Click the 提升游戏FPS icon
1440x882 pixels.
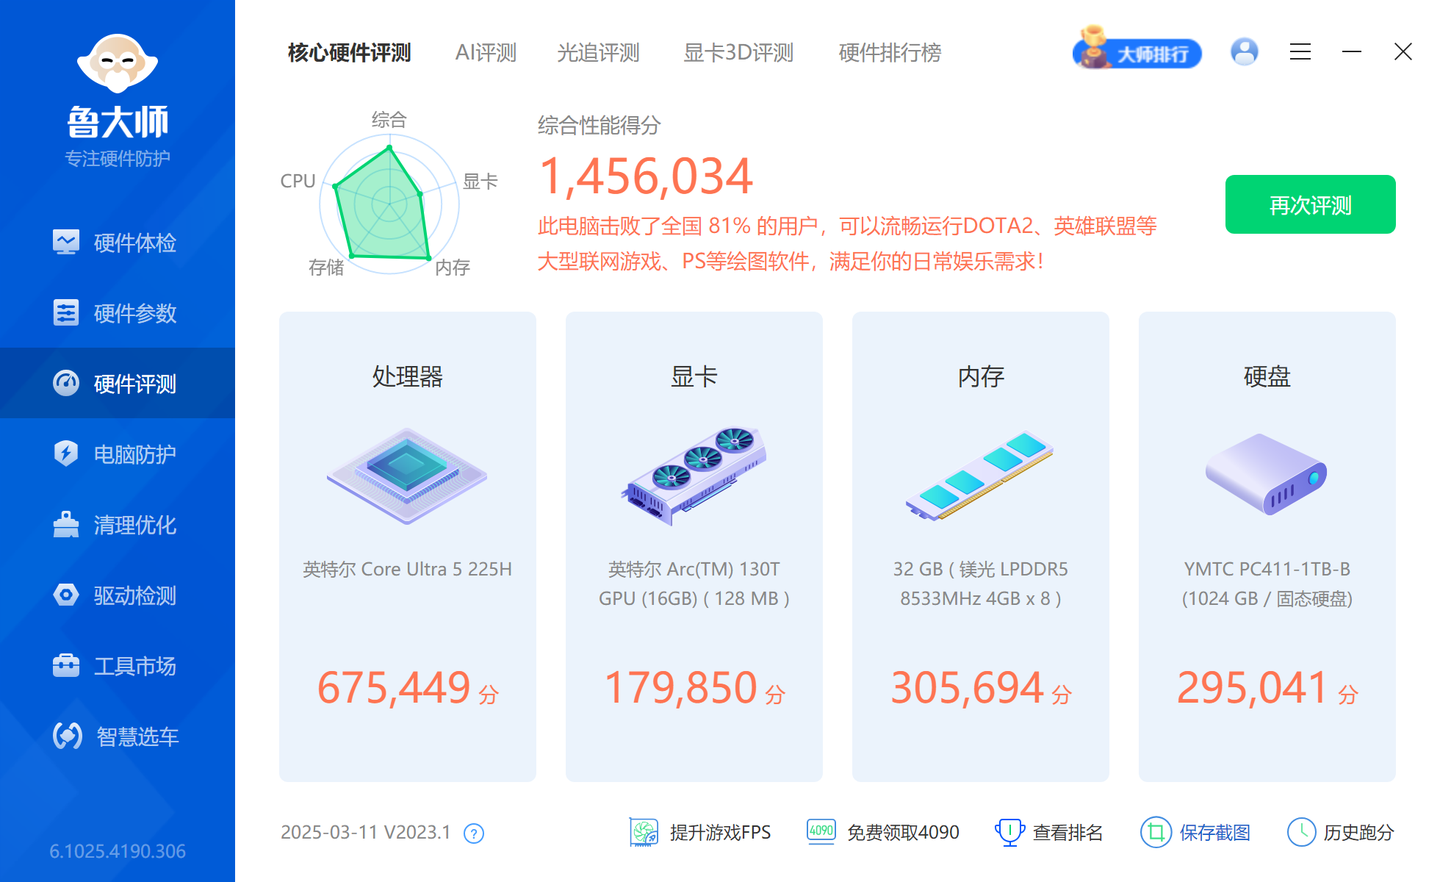click(x=644, y=832)
